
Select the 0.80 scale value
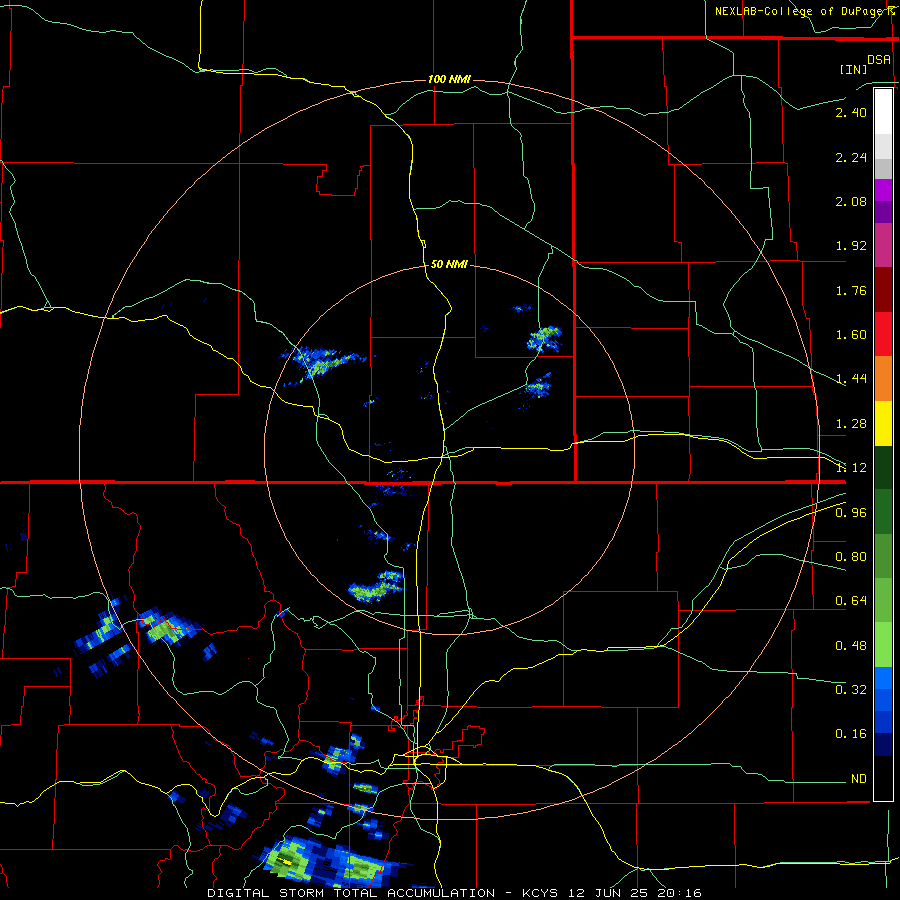pos(851,557)
